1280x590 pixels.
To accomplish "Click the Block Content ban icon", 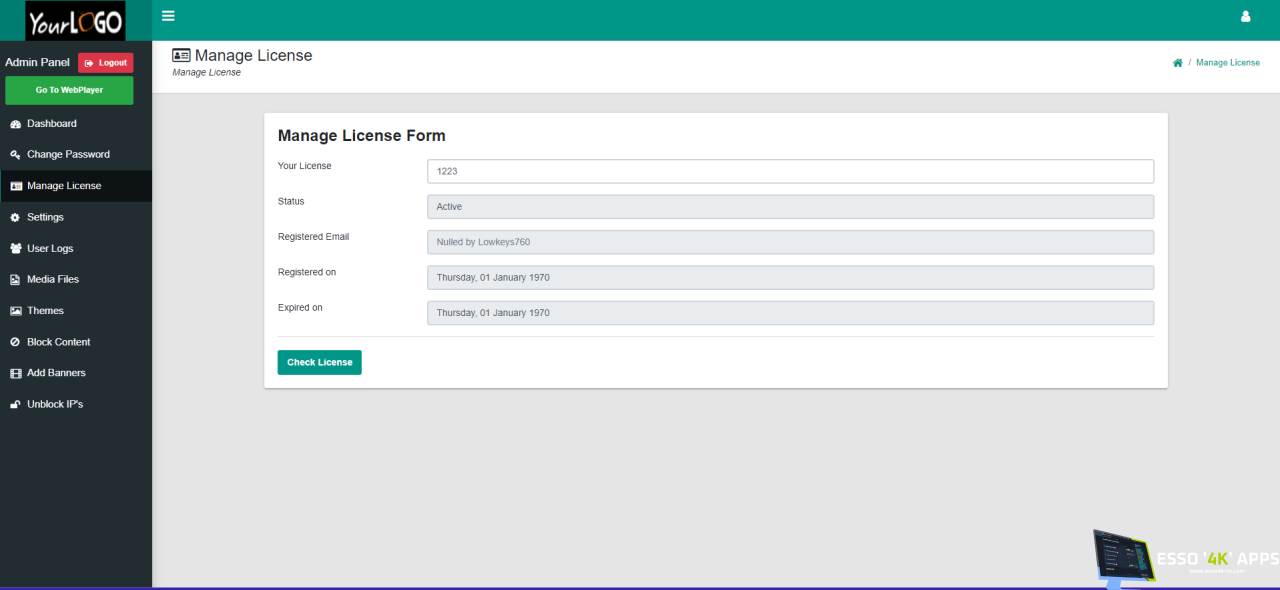I will click(15, 342).
